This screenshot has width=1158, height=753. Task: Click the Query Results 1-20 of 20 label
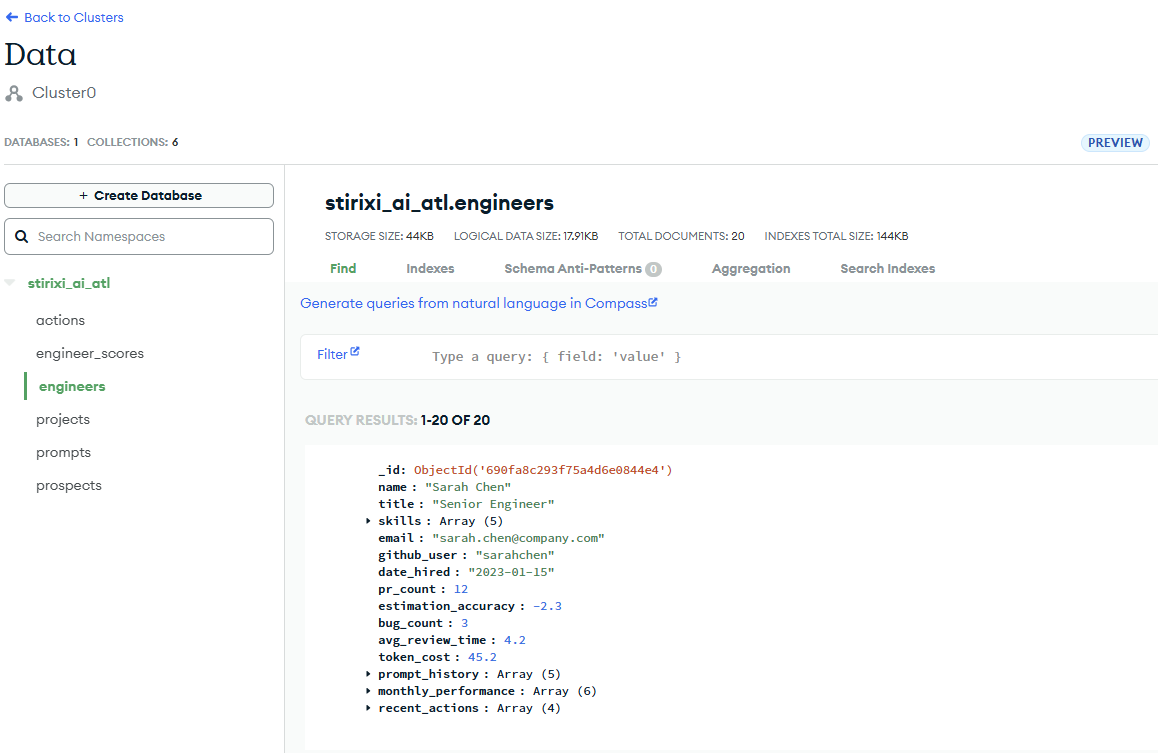tap(397, 420)
